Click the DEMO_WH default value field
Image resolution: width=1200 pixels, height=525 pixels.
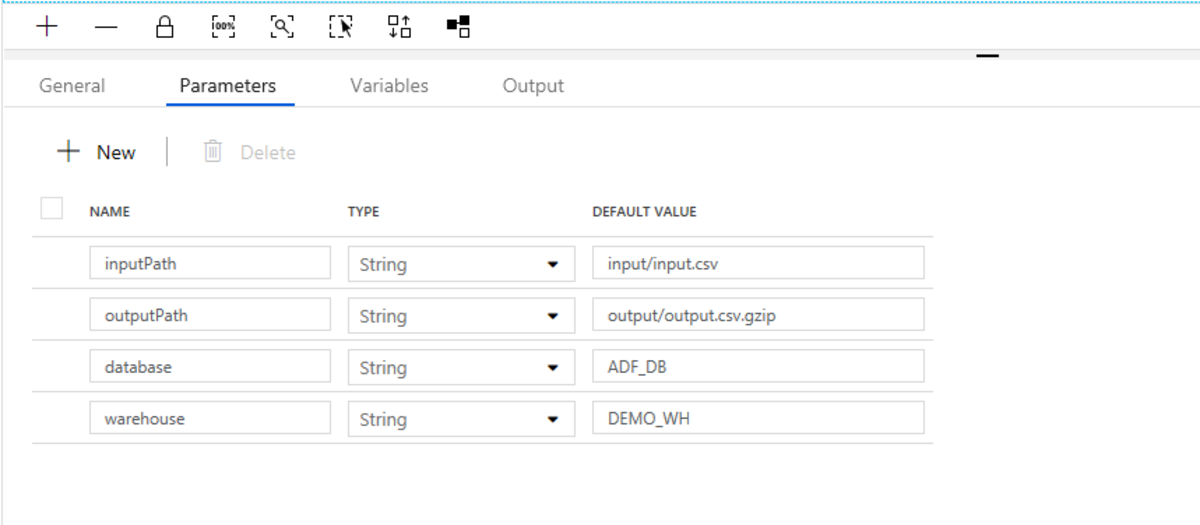(758, 418)
